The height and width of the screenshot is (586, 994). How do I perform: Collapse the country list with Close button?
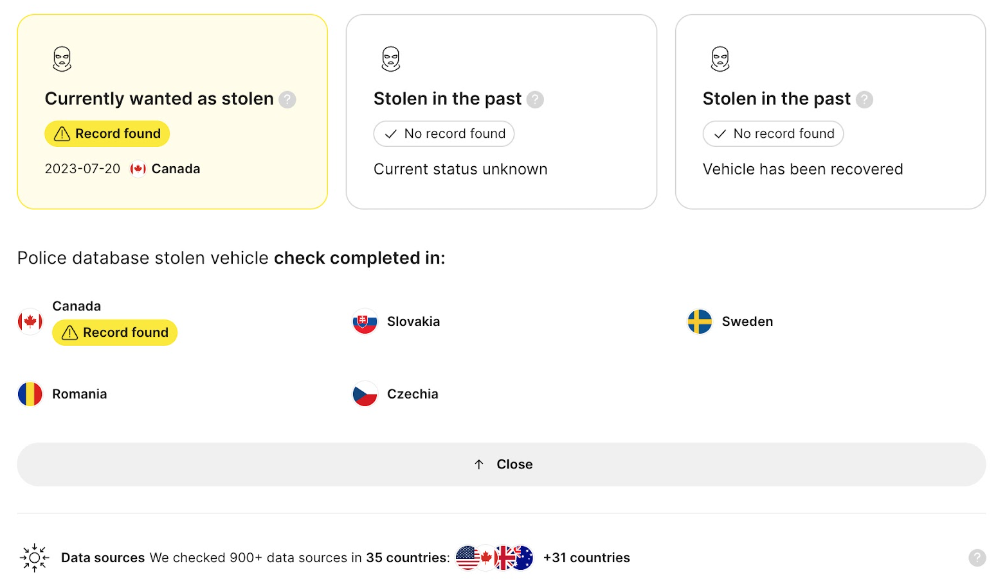pyautogui.click(x=501, y=464)
